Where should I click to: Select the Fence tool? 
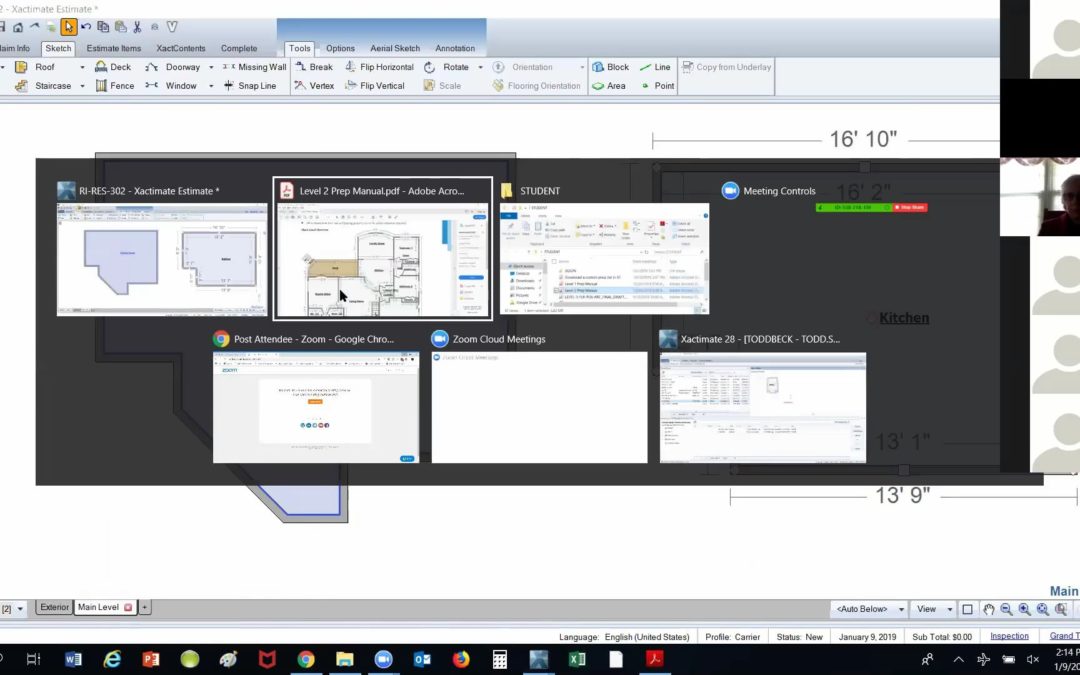[x=114, y=85]
